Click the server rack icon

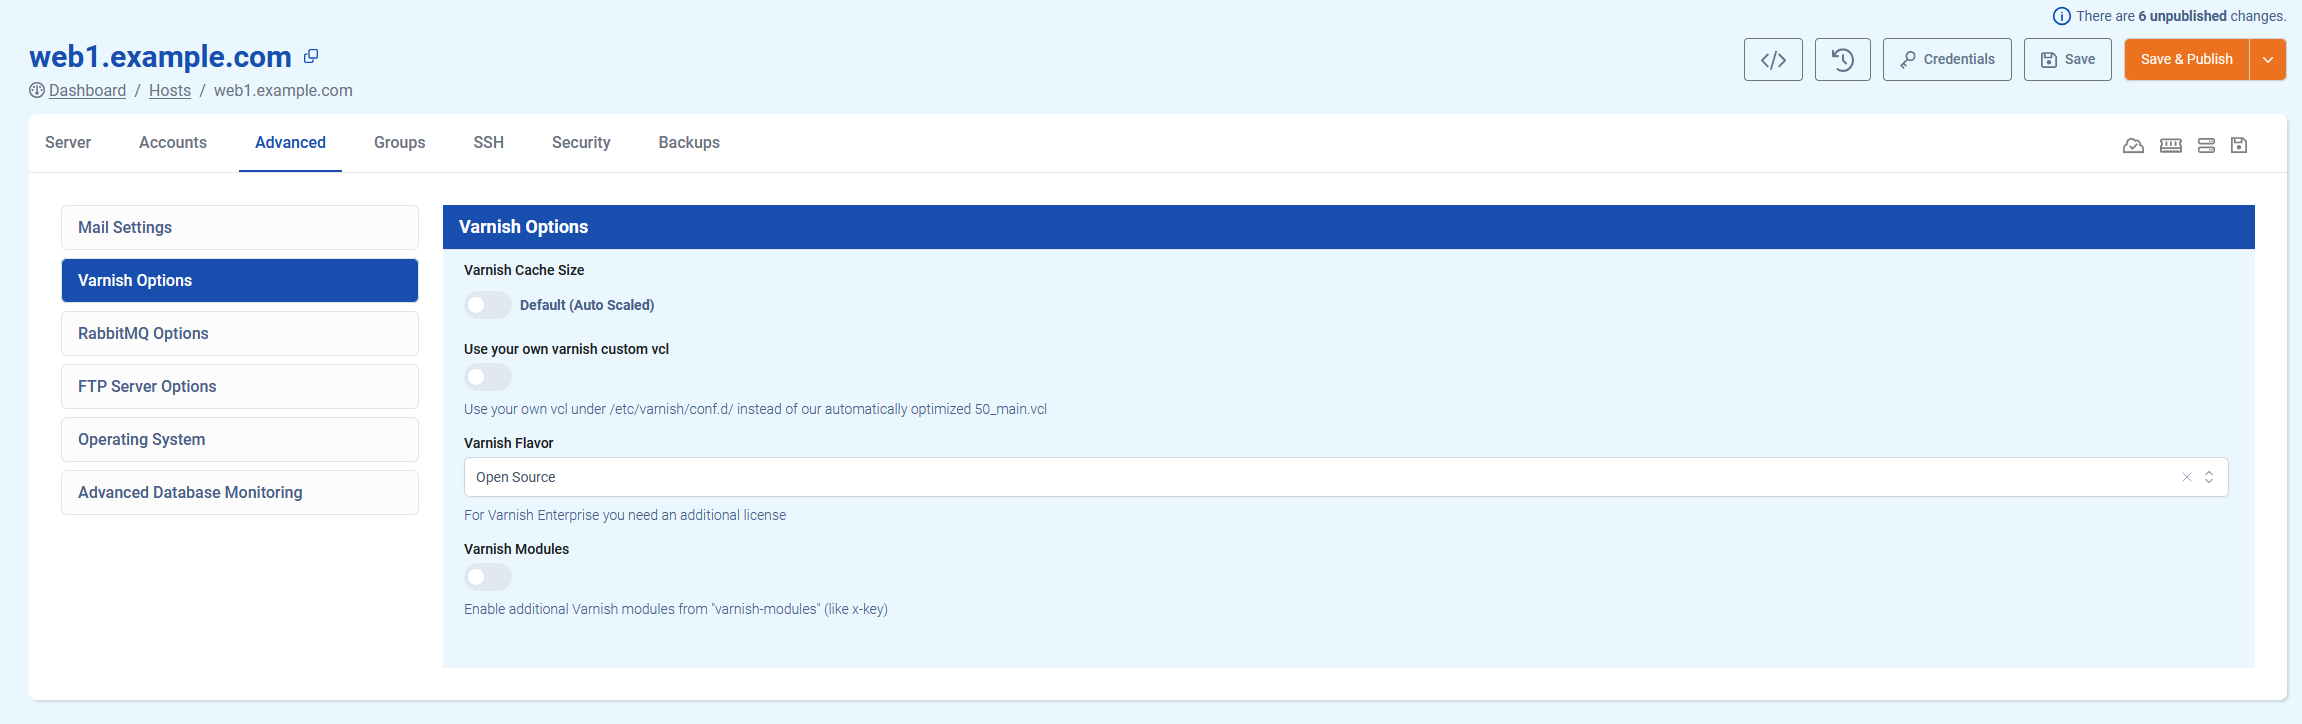2206,146
